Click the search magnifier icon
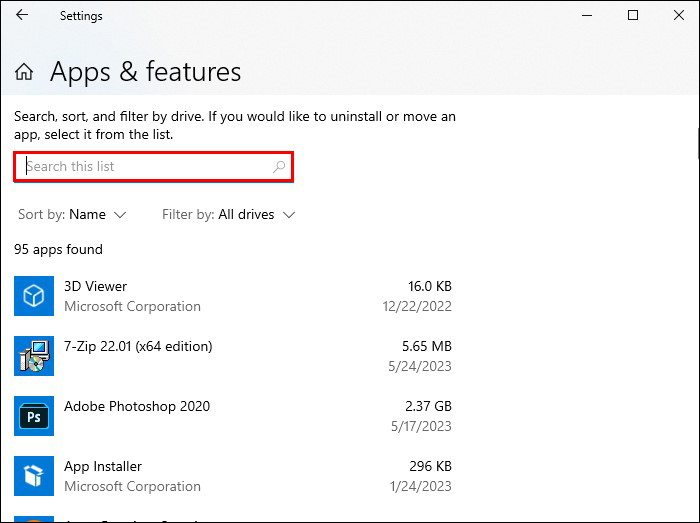The width and height of the screenshot is (700, 523). (x=279, y=167)
